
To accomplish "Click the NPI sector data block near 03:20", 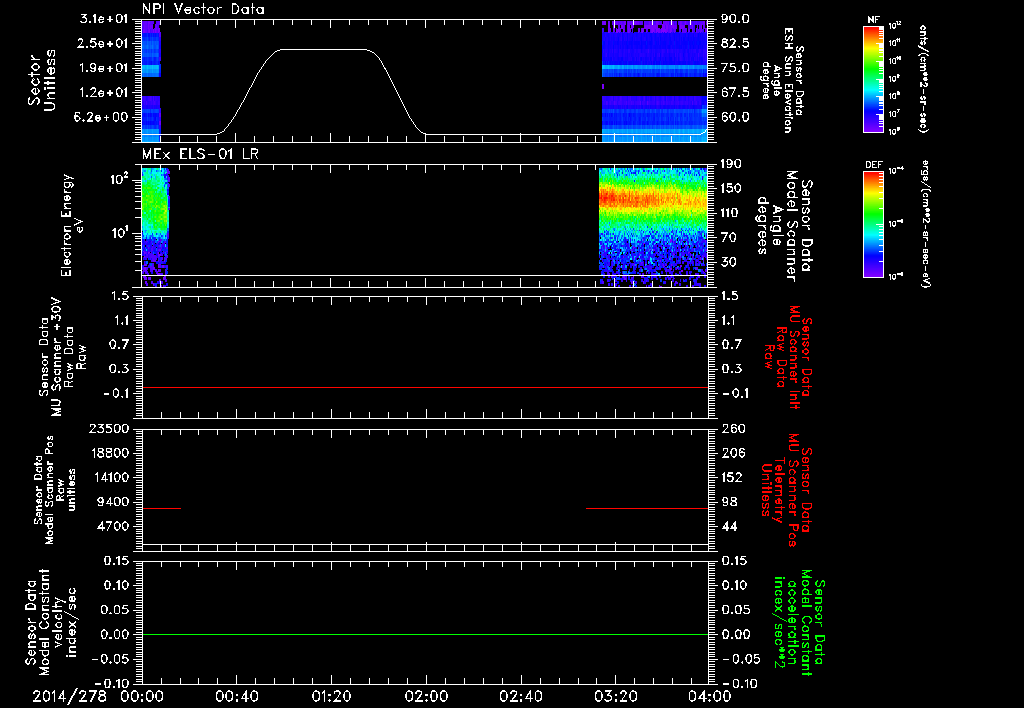I will pyautogui.click(x=654, y=80).
